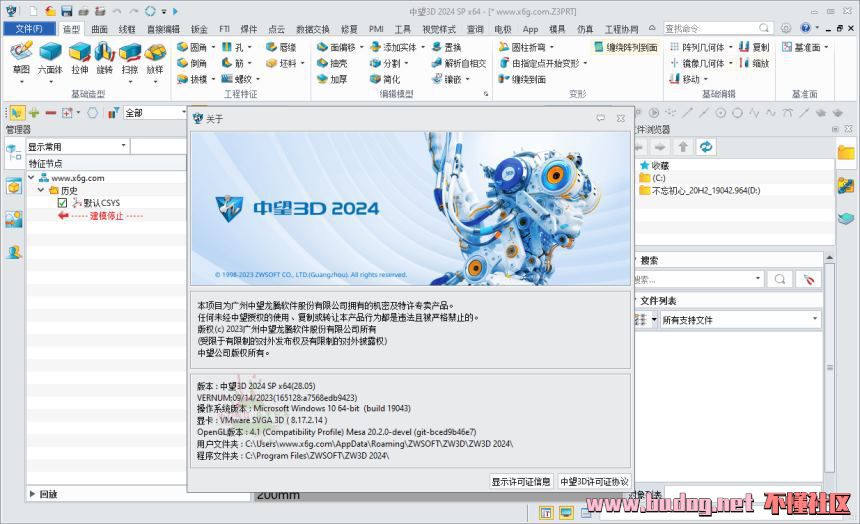Collapse the www.x6g.com tree node

pyautogui.click(x=31, y=177)
